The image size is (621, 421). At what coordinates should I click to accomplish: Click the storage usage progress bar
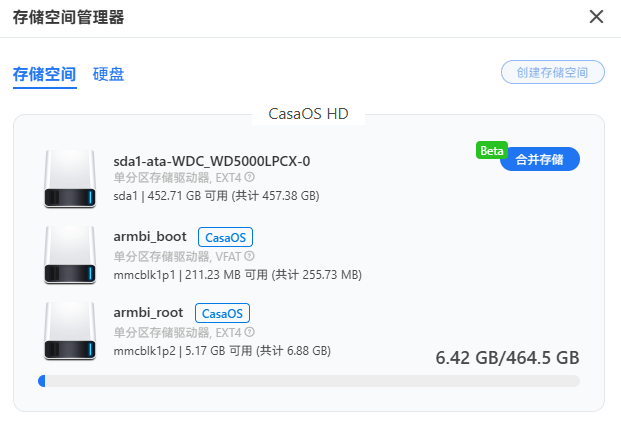[308, 380]
